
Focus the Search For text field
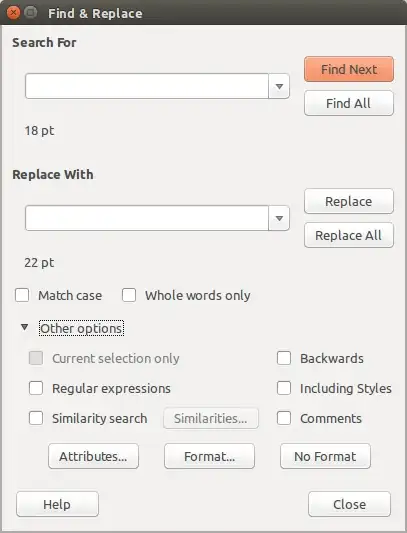coord(147,86)
